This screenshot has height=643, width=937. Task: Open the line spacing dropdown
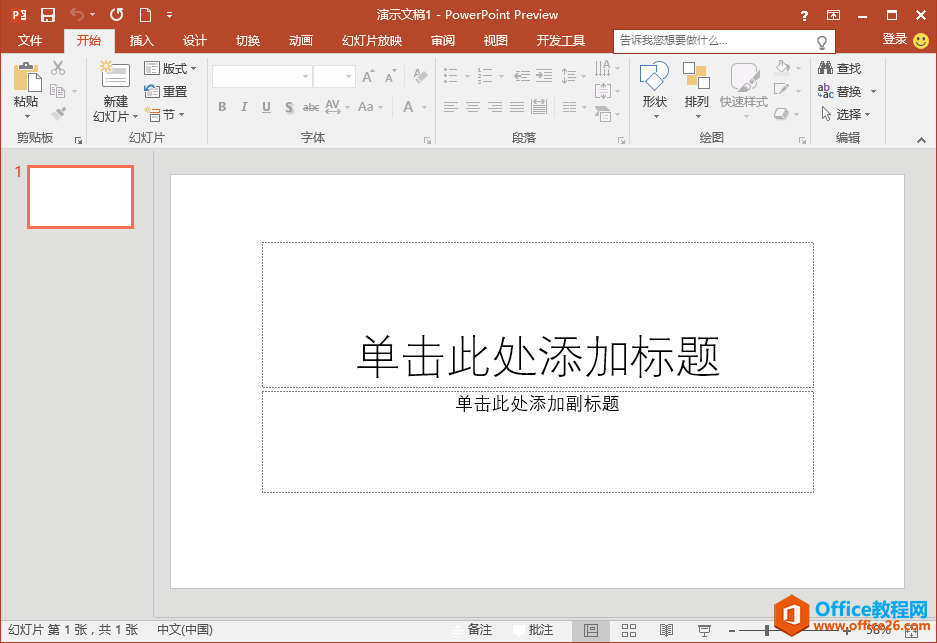coord(573,76)
